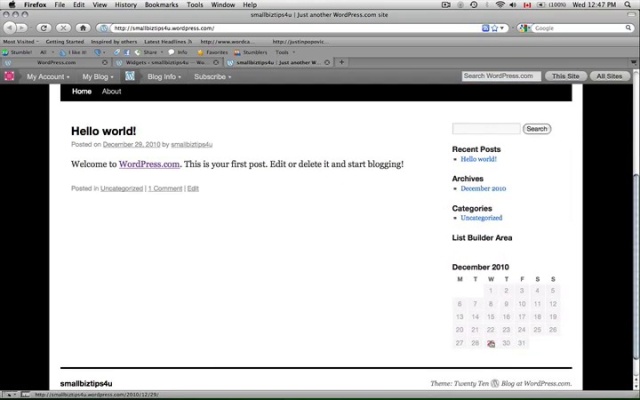Focus the sidebar blog search field
This screenshot has height=400, width=640.
tap(486, 129)
